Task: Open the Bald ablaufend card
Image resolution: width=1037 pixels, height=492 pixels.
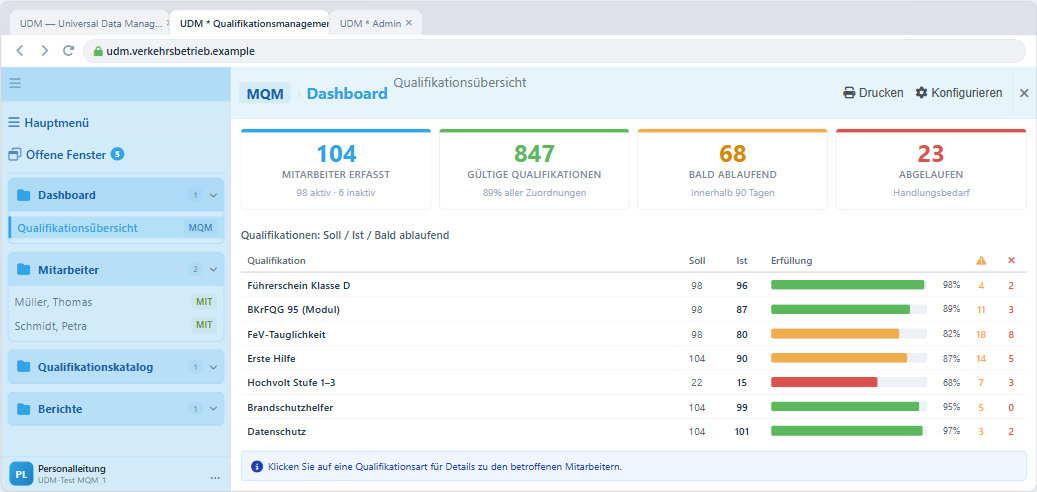Action: pos(733,169)
